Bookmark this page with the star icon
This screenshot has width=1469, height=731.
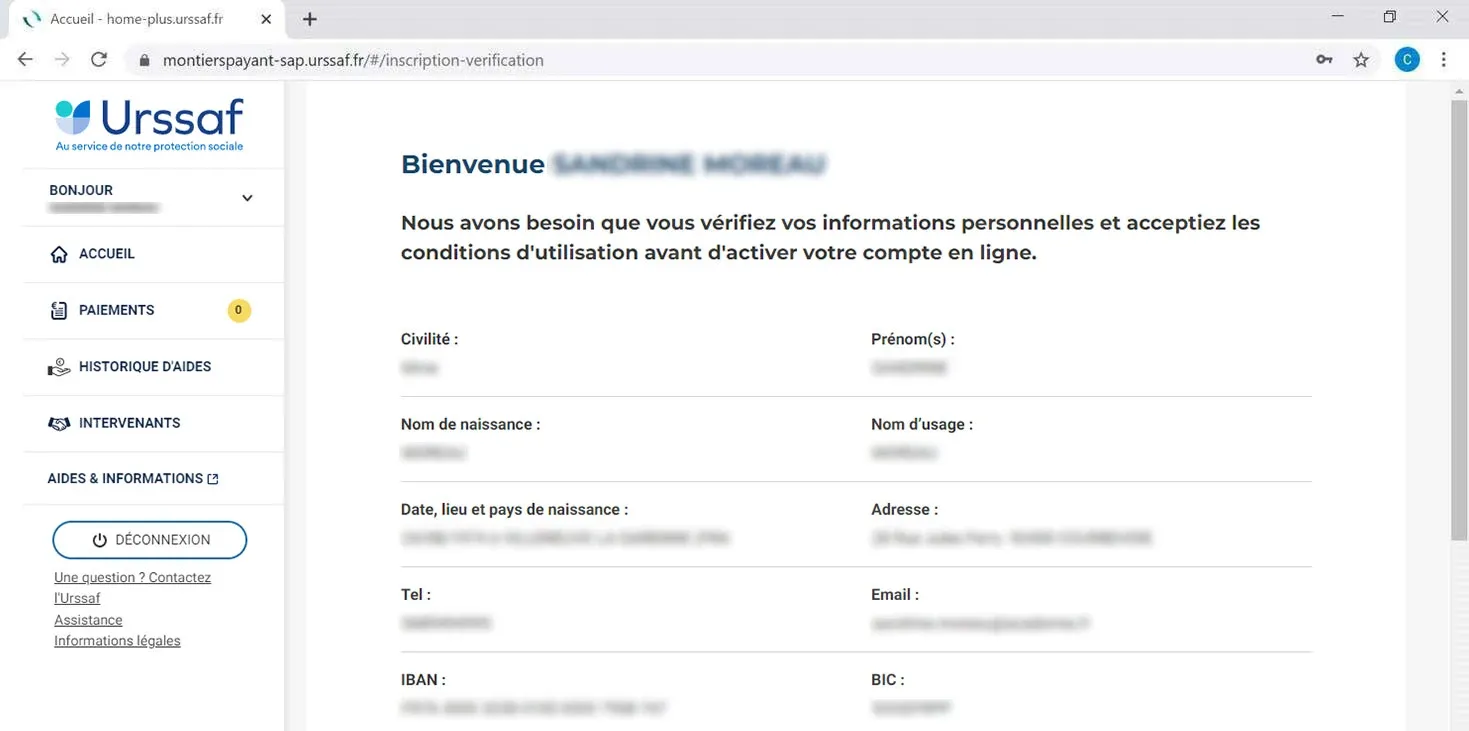coord(1361,60)
